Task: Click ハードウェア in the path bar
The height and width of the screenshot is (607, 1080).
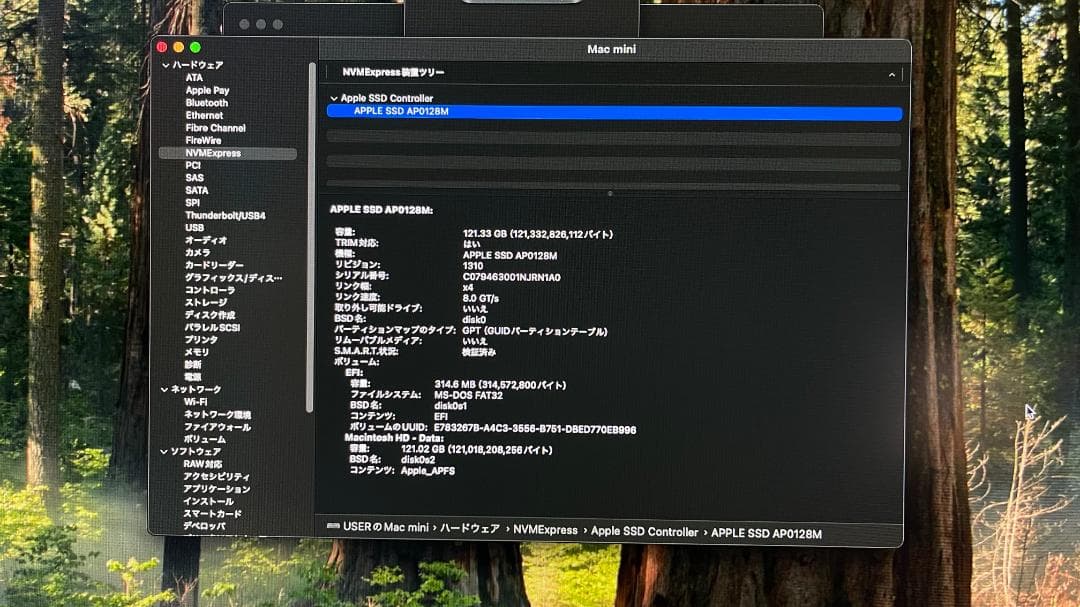Action: click(470, 528)
